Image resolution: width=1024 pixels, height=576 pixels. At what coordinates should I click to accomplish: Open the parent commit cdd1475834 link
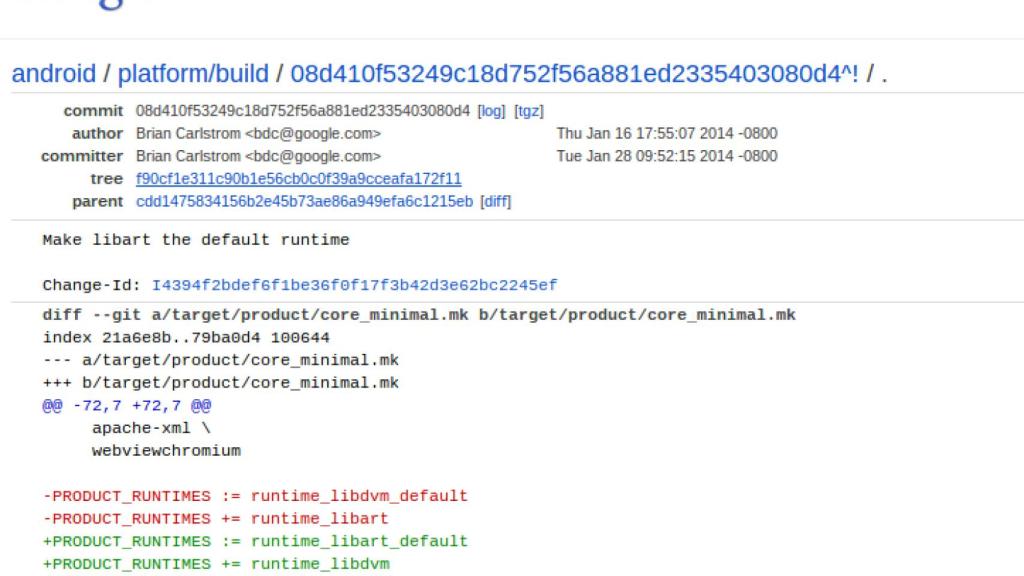point(304,202)
